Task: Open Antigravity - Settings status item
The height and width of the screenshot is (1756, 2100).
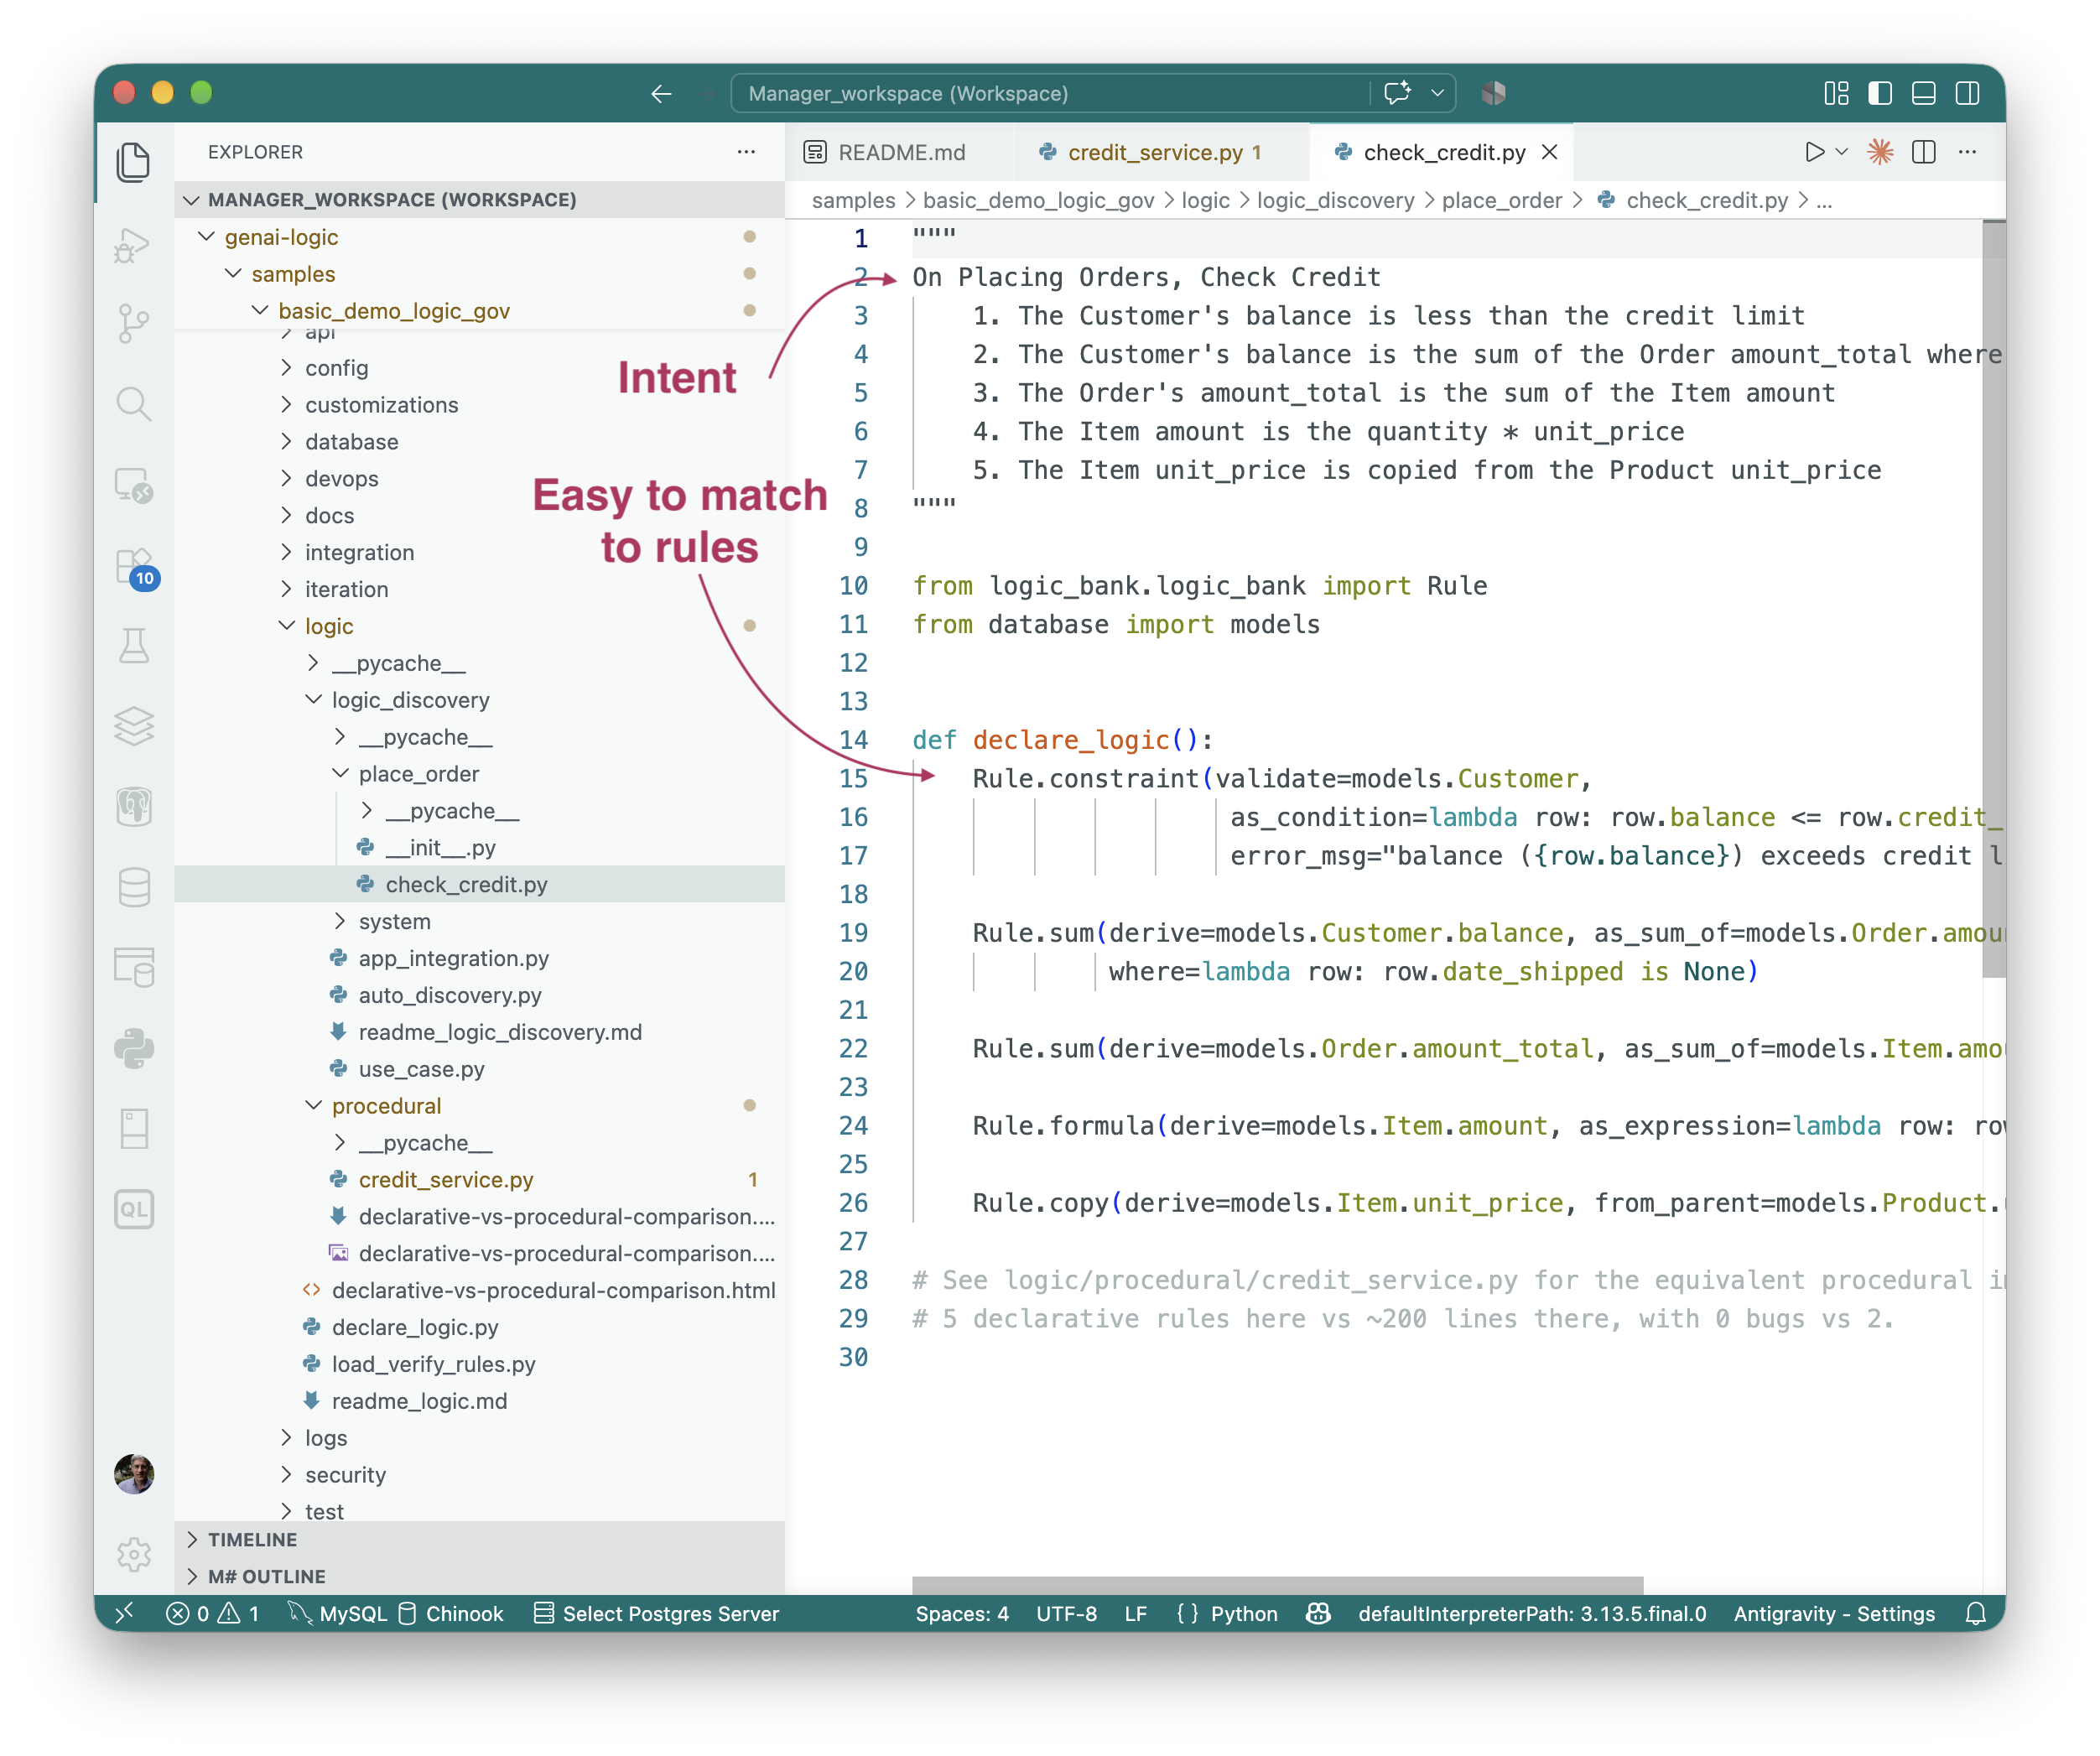Action: coord(1834,1614)
